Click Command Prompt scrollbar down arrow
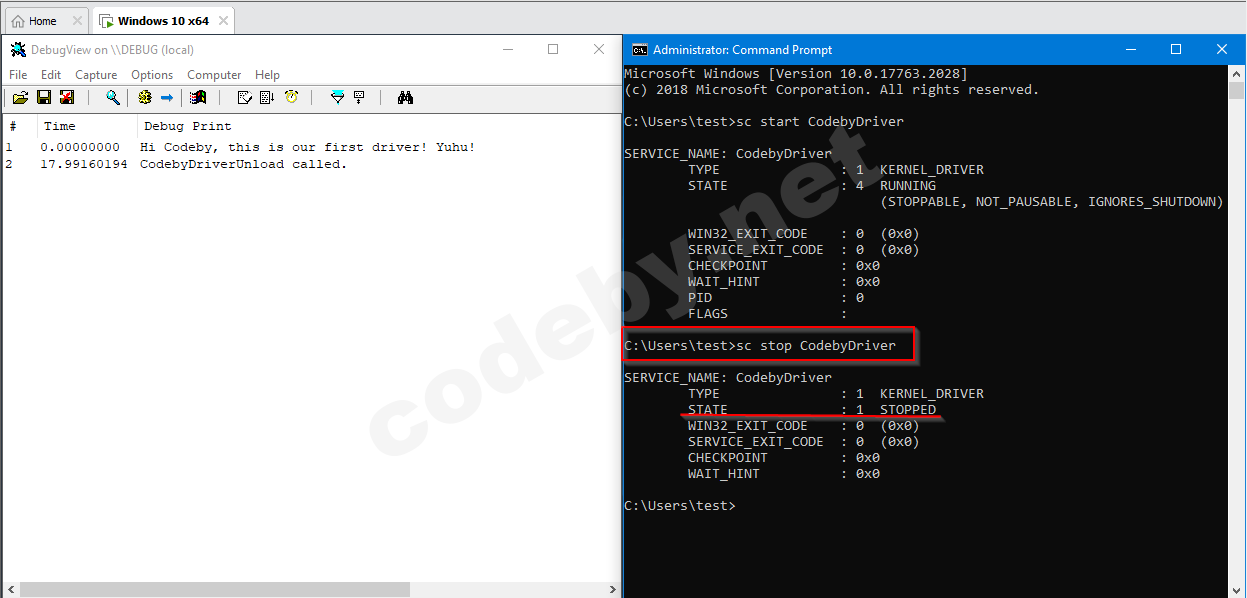 (x=1237, y=589)
